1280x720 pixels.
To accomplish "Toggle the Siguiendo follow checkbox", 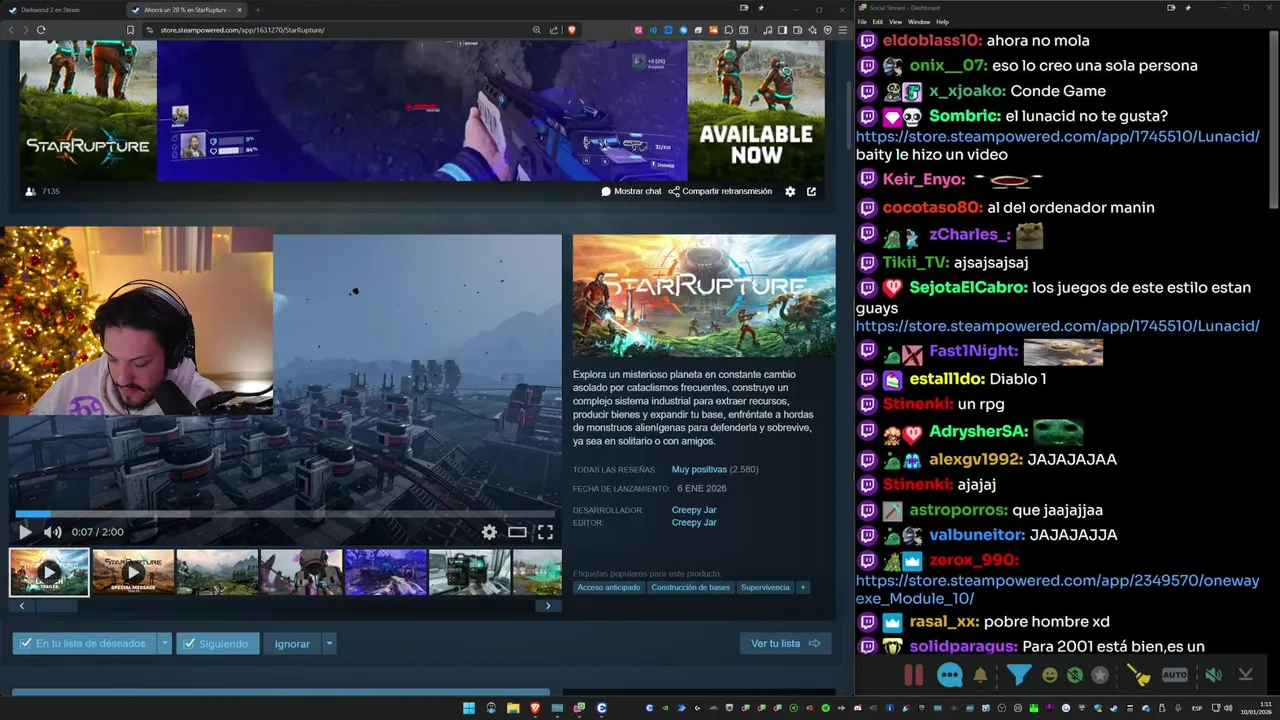I will pyautogui.click(x=218, y=643).
